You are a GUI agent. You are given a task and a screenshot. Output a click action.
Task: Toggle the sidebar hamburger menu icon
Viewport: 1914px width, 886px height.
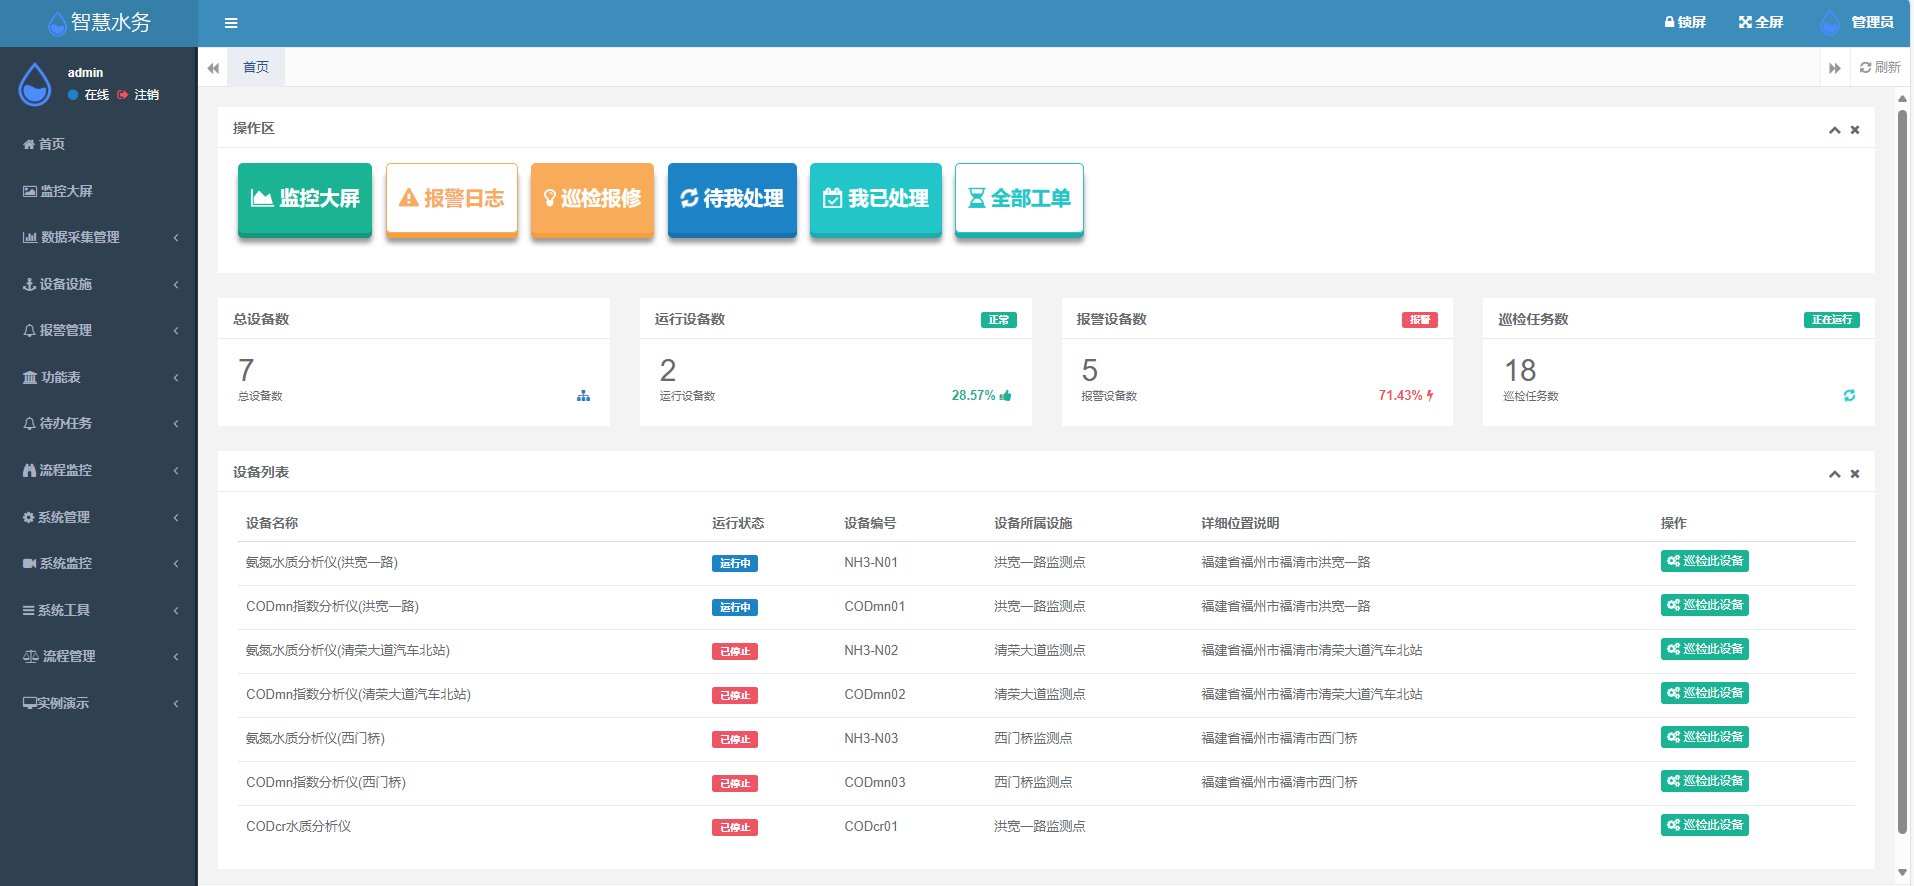231,23
